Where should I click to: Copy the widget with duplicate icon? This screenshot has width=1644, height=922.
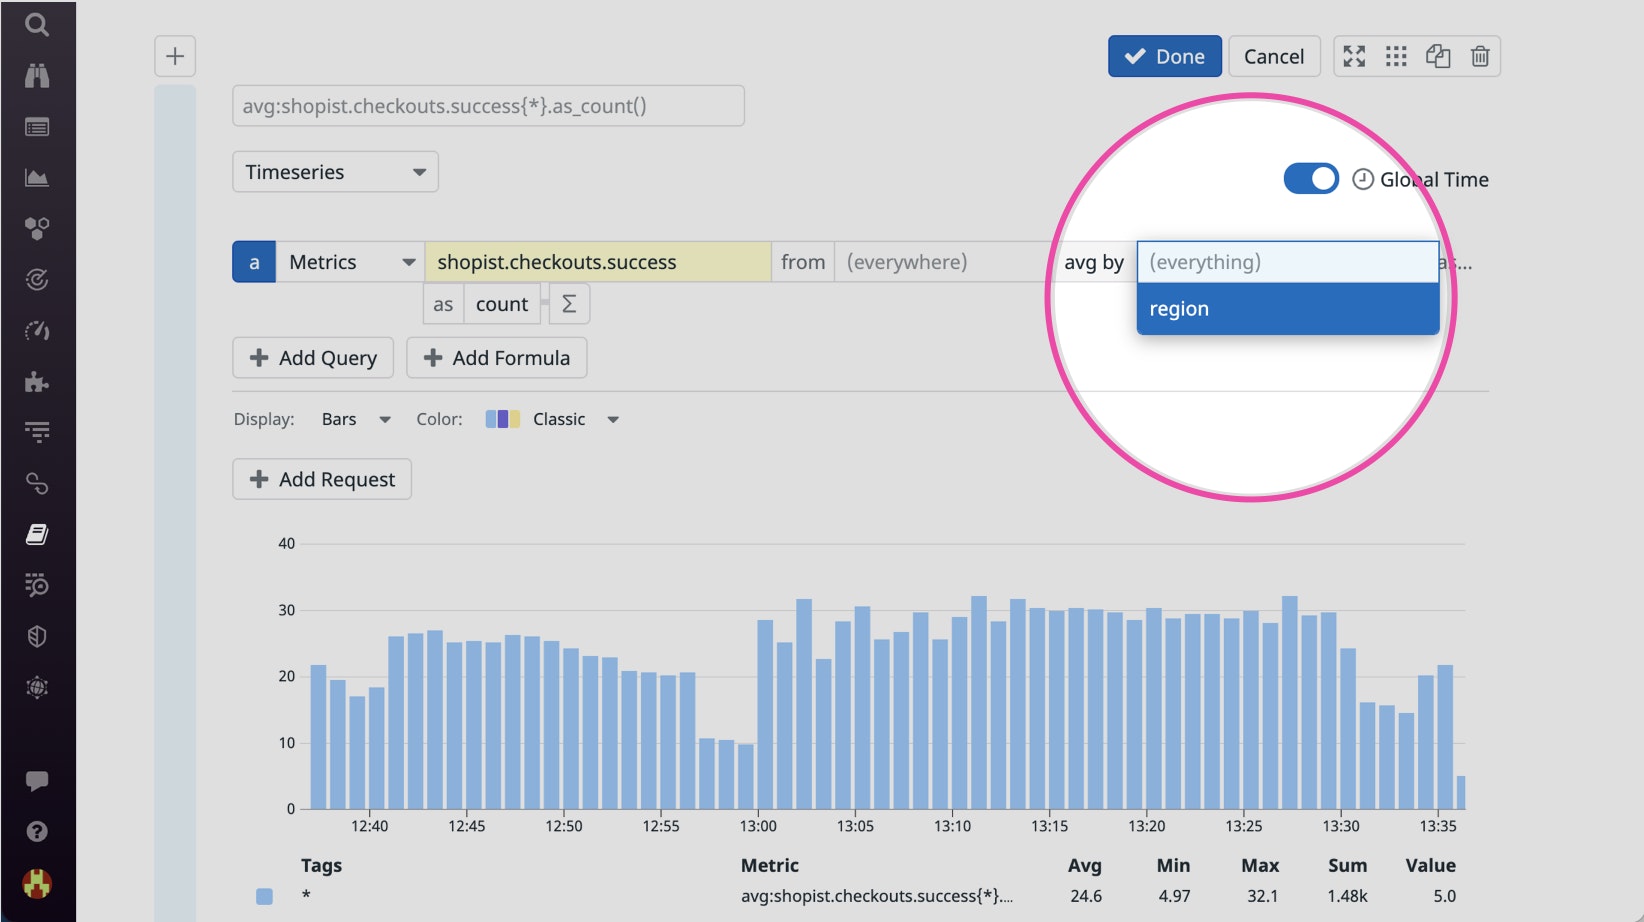point(1438,56)
